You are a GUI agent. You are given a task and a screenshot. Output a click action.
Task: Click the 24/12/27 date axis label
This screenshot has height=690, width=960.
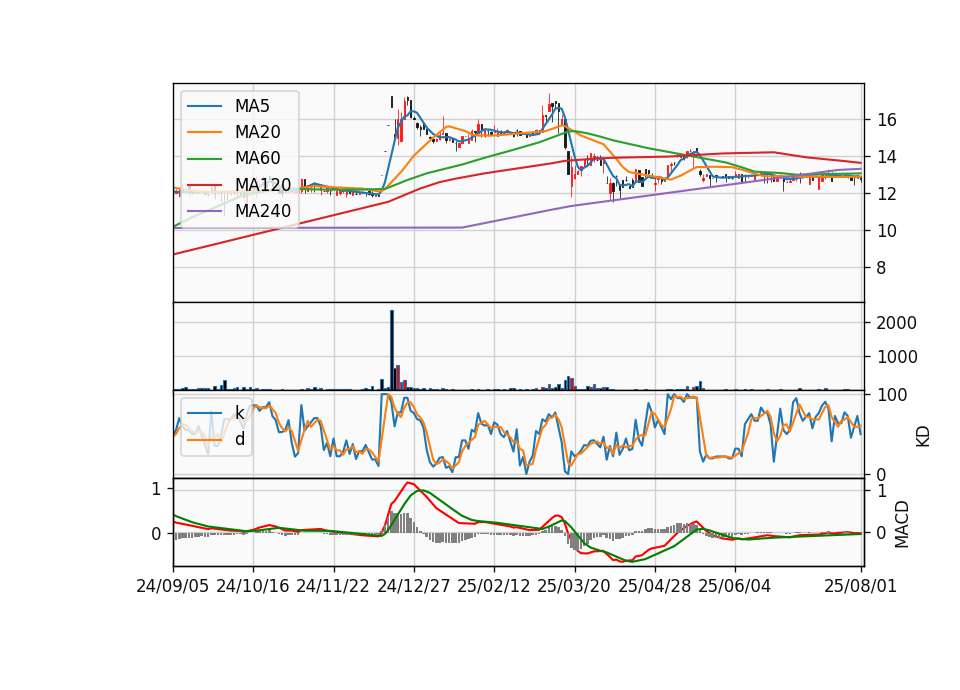click(413, 586)
